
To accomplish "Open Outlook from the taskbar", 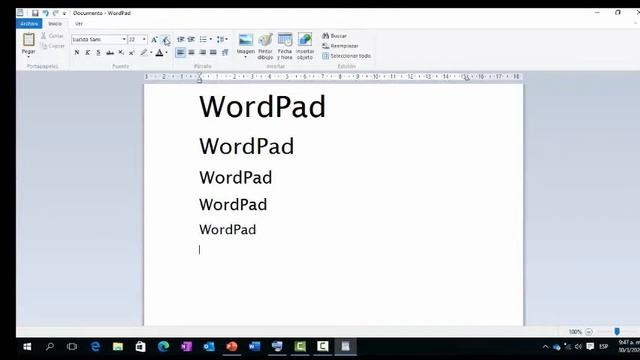I will [x=209, y=347].
